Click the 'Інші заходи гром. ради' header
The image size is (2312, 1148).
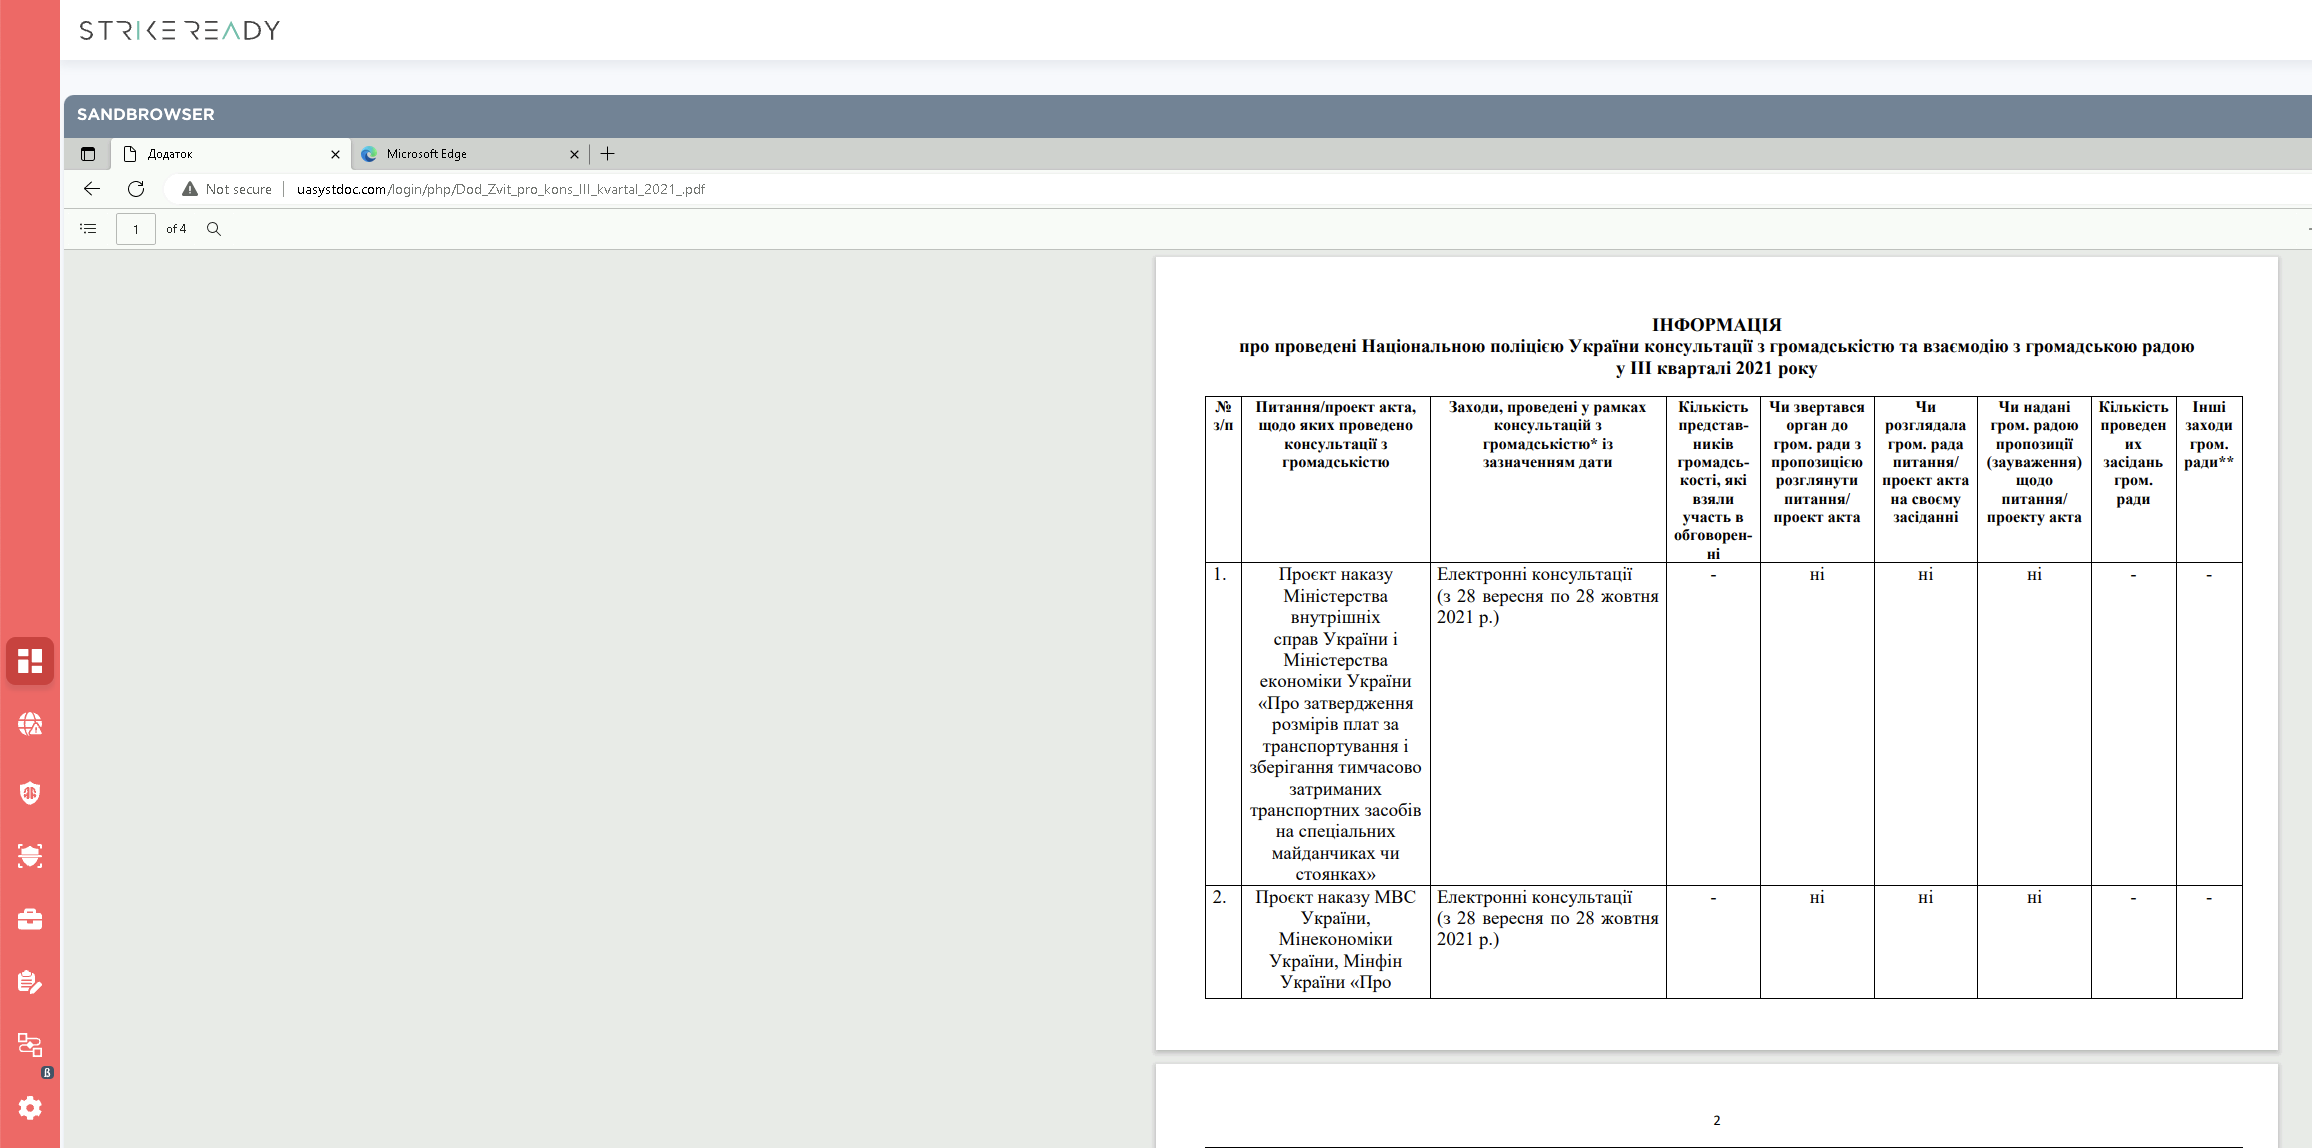click(2209, 480)
